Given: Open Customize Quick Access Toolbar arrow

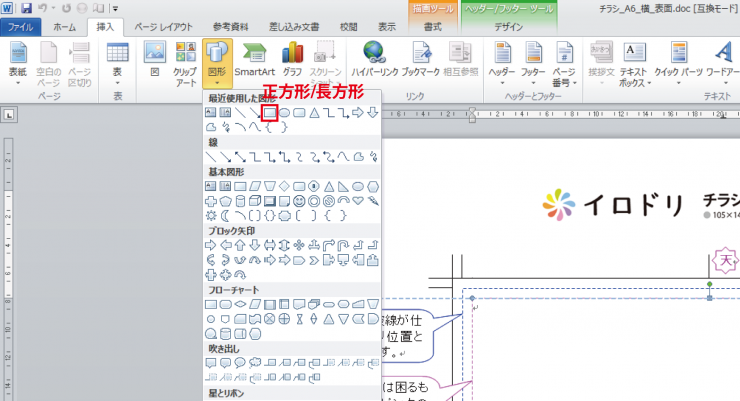Looking at the screenshot, I should (116, 8).
